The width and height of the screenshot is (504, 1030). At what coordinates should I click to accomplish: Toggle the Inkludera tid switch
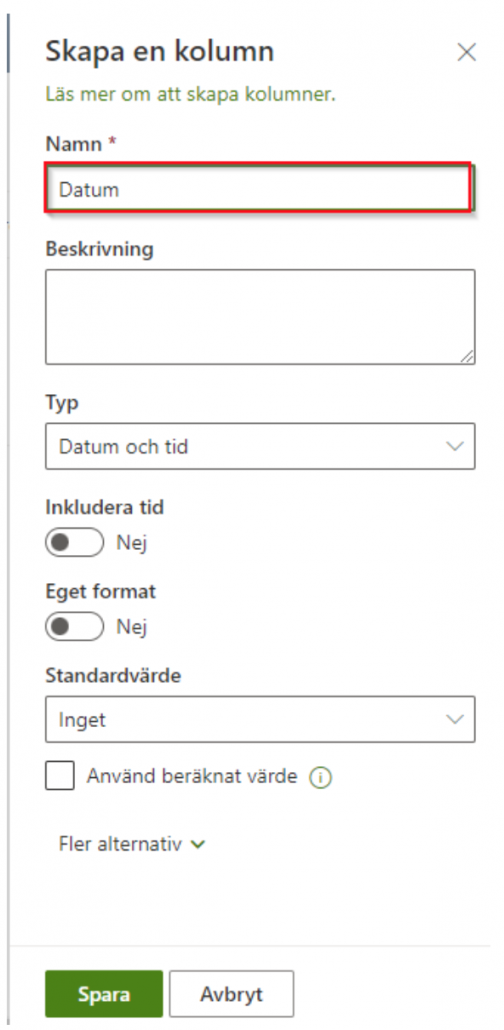(x=74, y=543)
